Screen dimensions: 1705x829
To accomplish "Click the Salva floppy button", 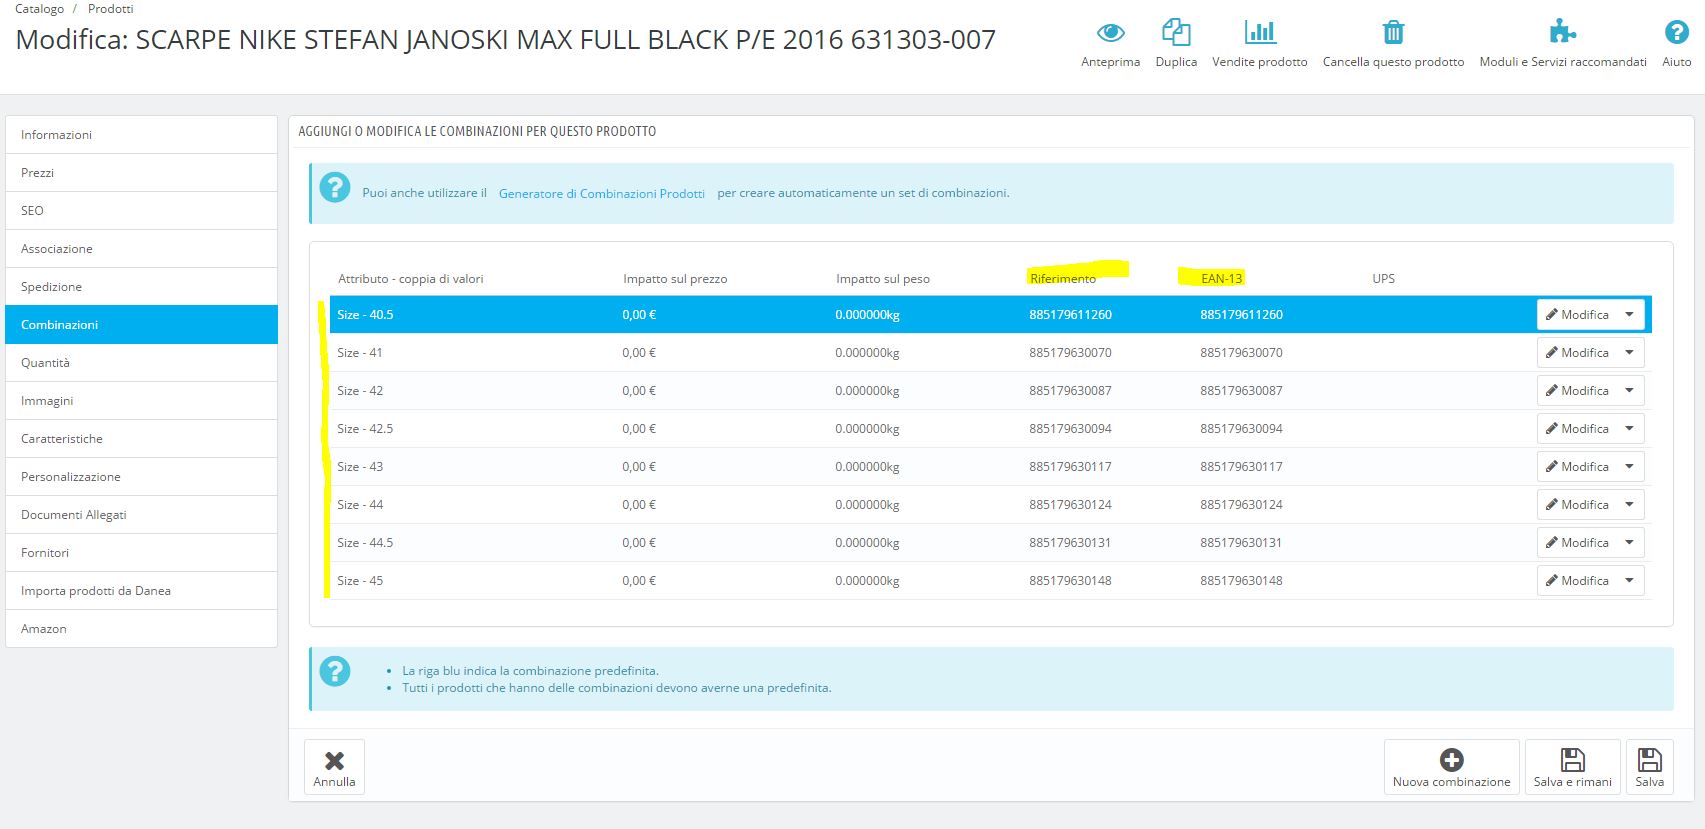I will pos(1649,767).
